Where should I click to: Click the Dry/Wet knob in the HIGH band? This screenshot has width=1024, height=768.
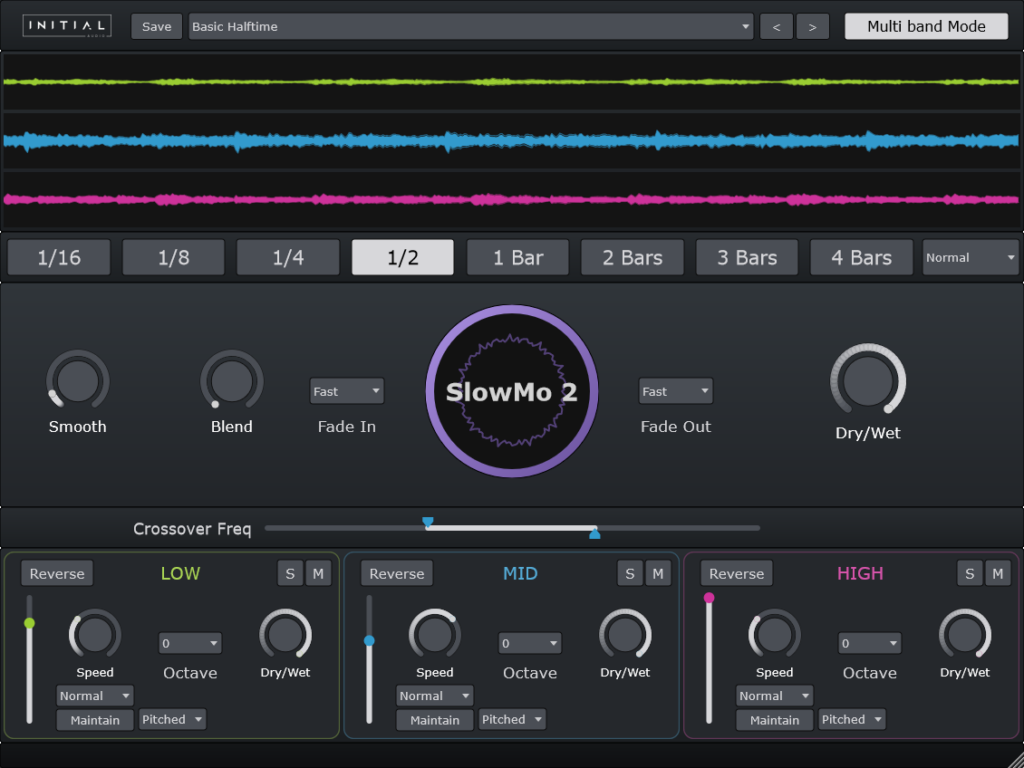click(x=964, y=635)
